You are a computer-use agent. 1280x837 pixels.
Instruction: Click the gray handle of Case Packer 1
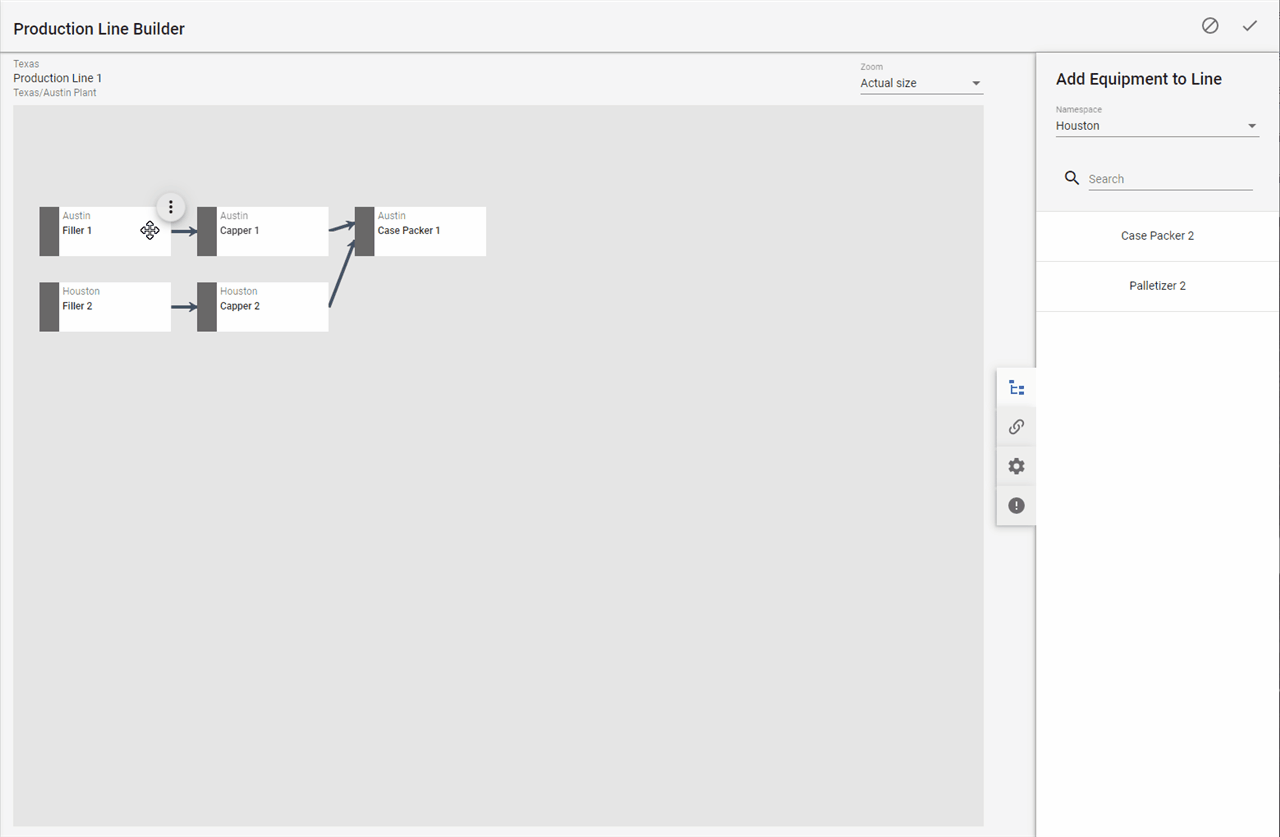click(364, 231)
